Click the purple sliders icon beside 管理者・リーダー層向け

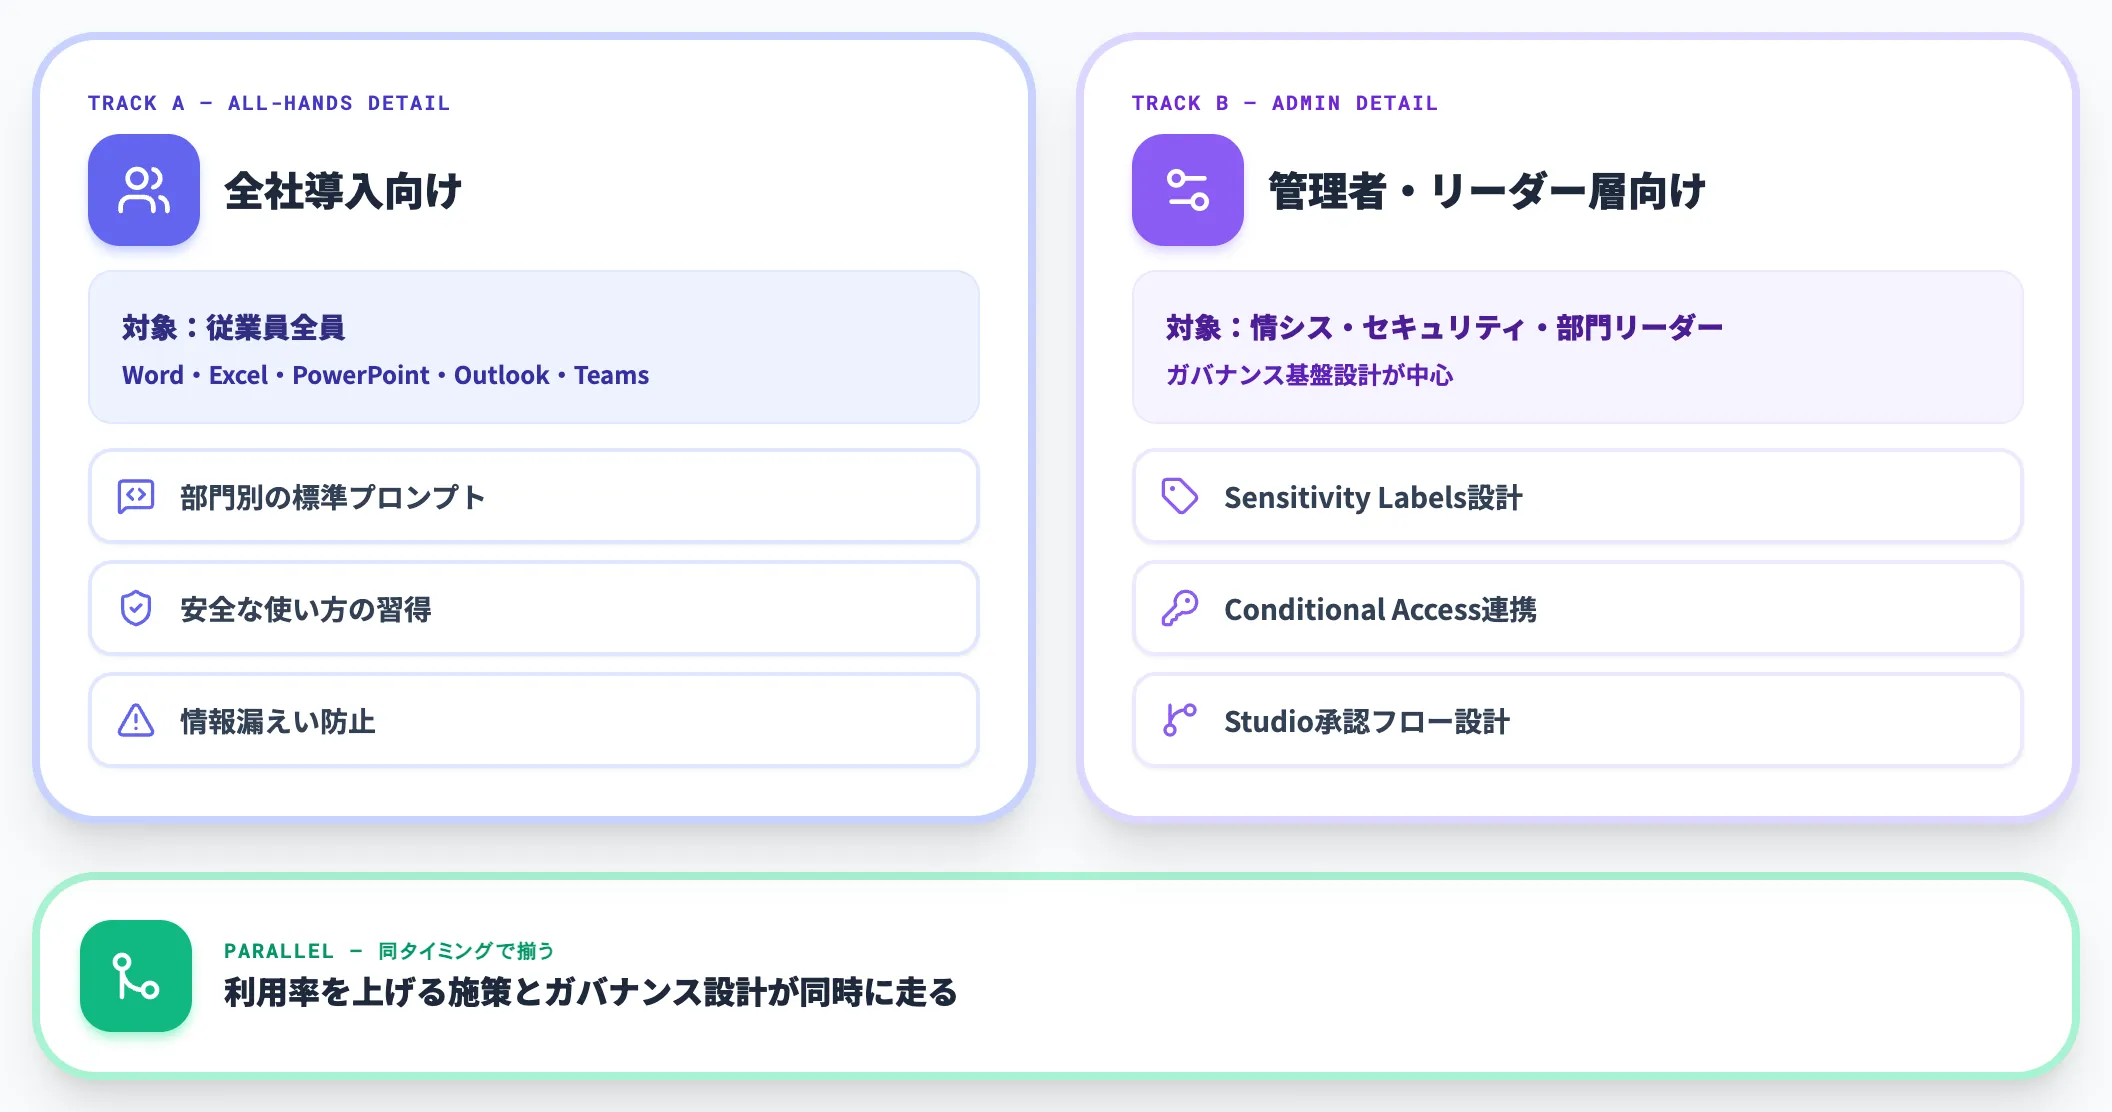1188,190
